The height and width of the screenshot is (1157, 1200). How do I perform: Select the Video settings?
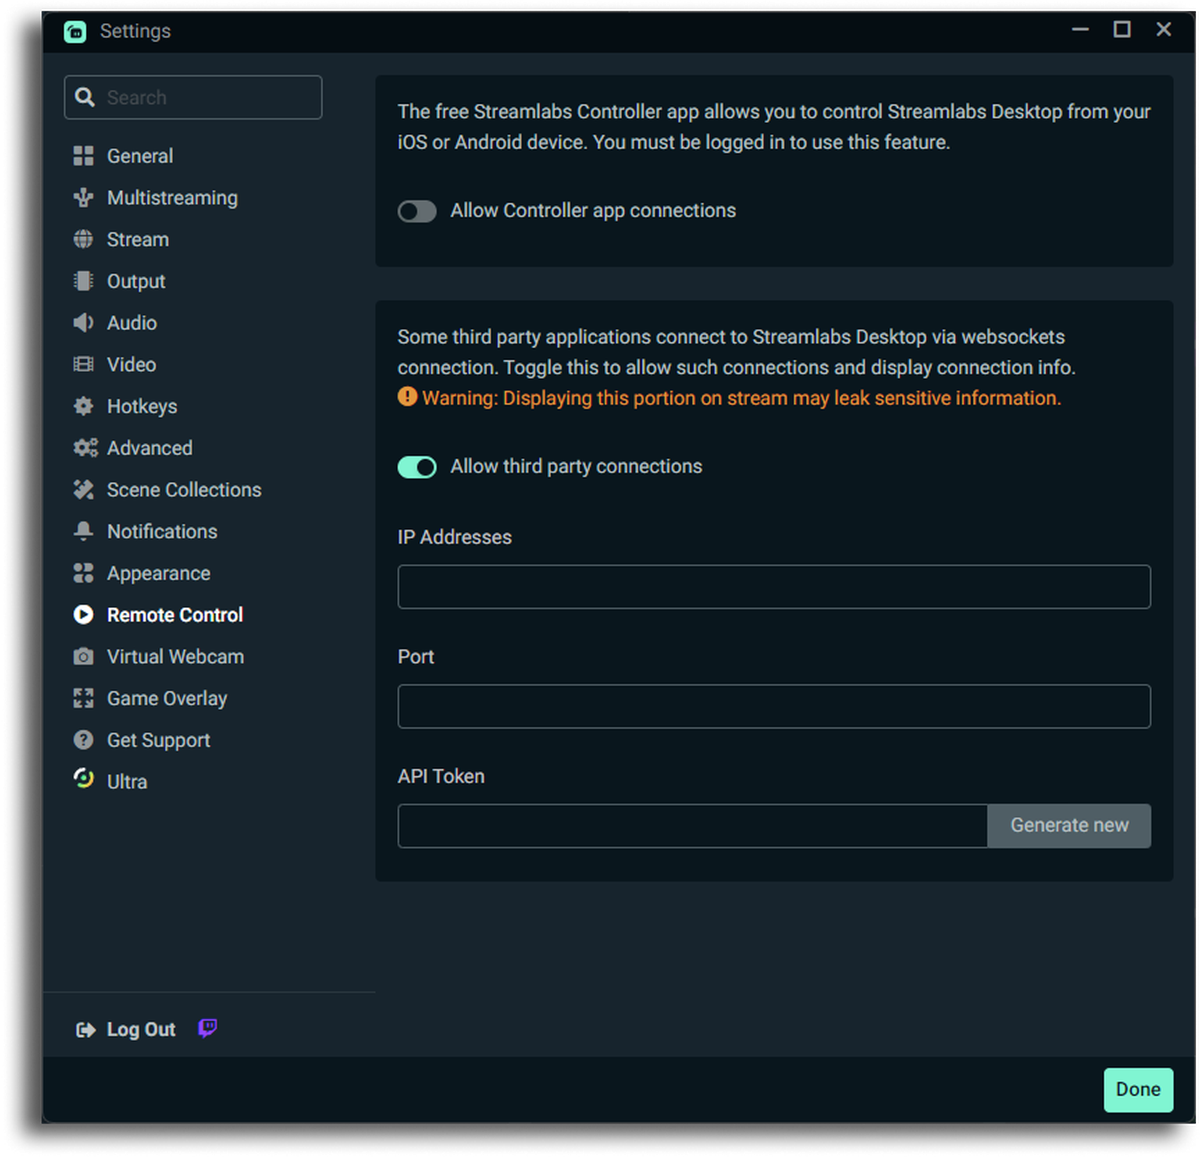click(x=131, y=365)
